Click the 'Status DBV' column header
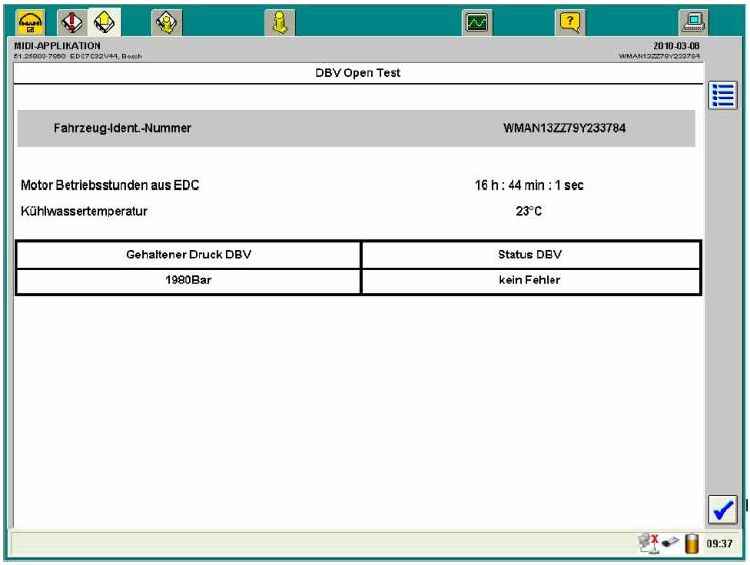Viewport: 750px width, 565px height. click(x=529, y=255)
